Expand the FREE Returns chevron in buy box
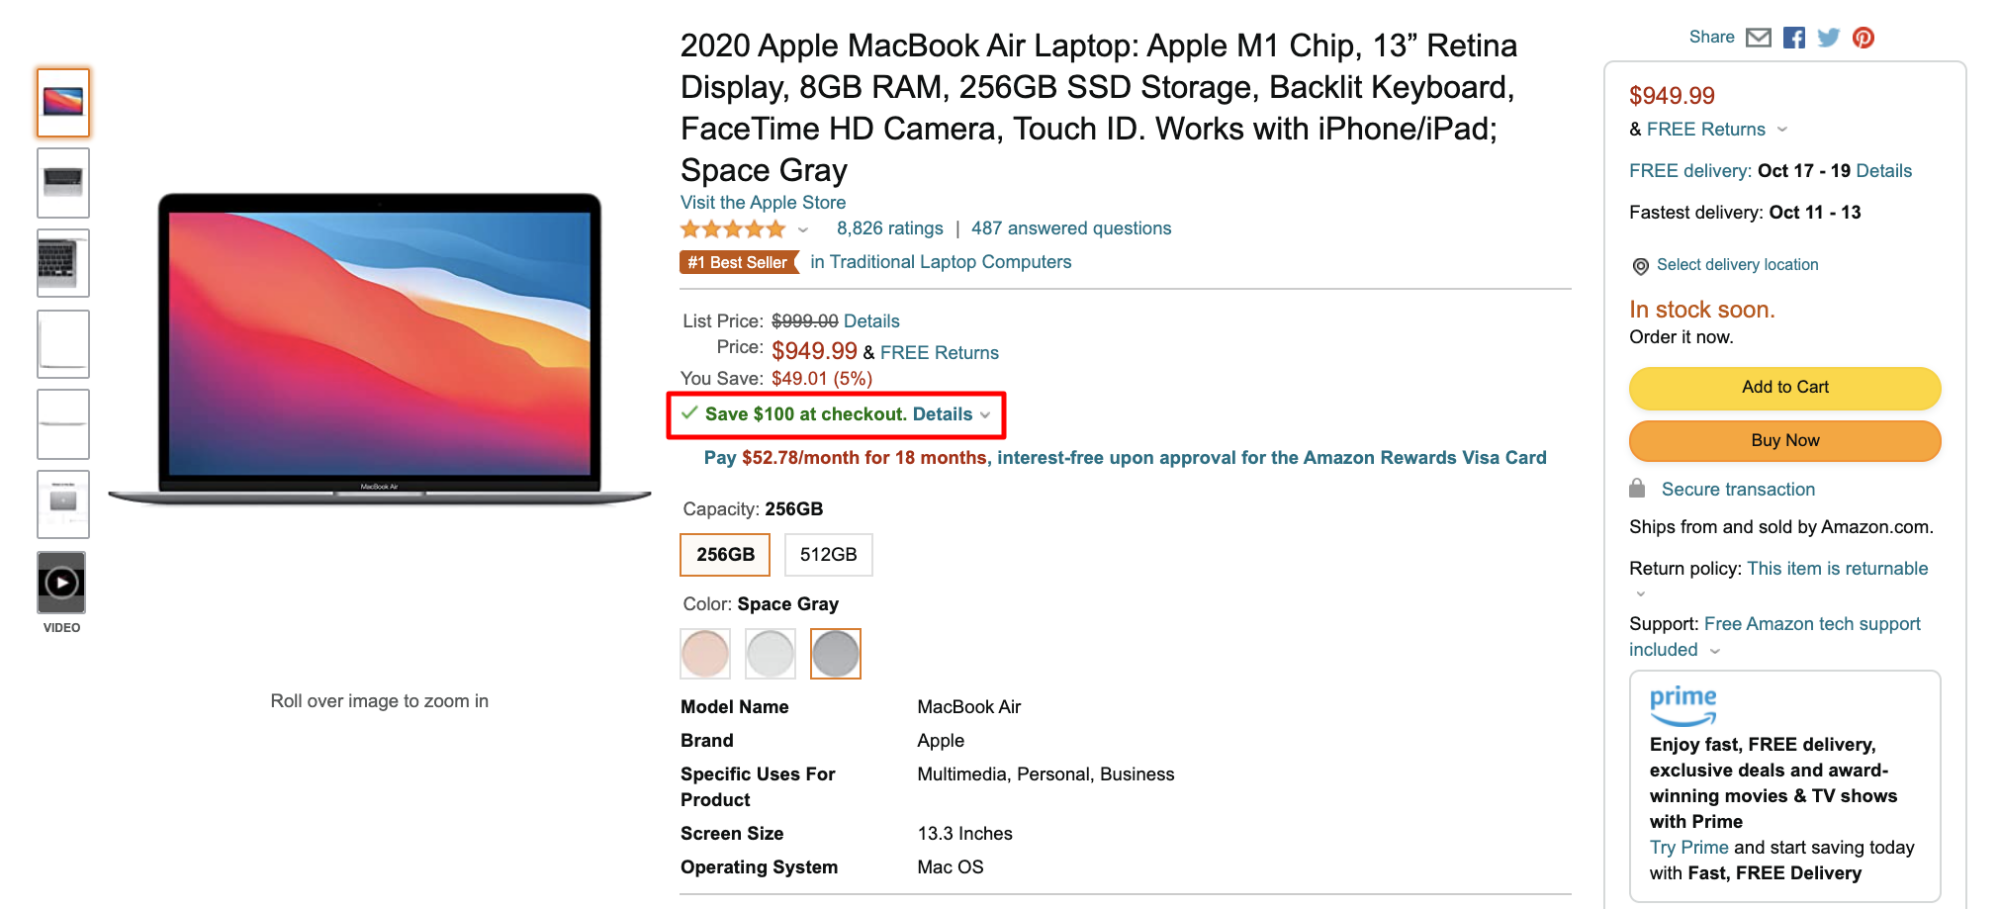 tap(1782, 130)
